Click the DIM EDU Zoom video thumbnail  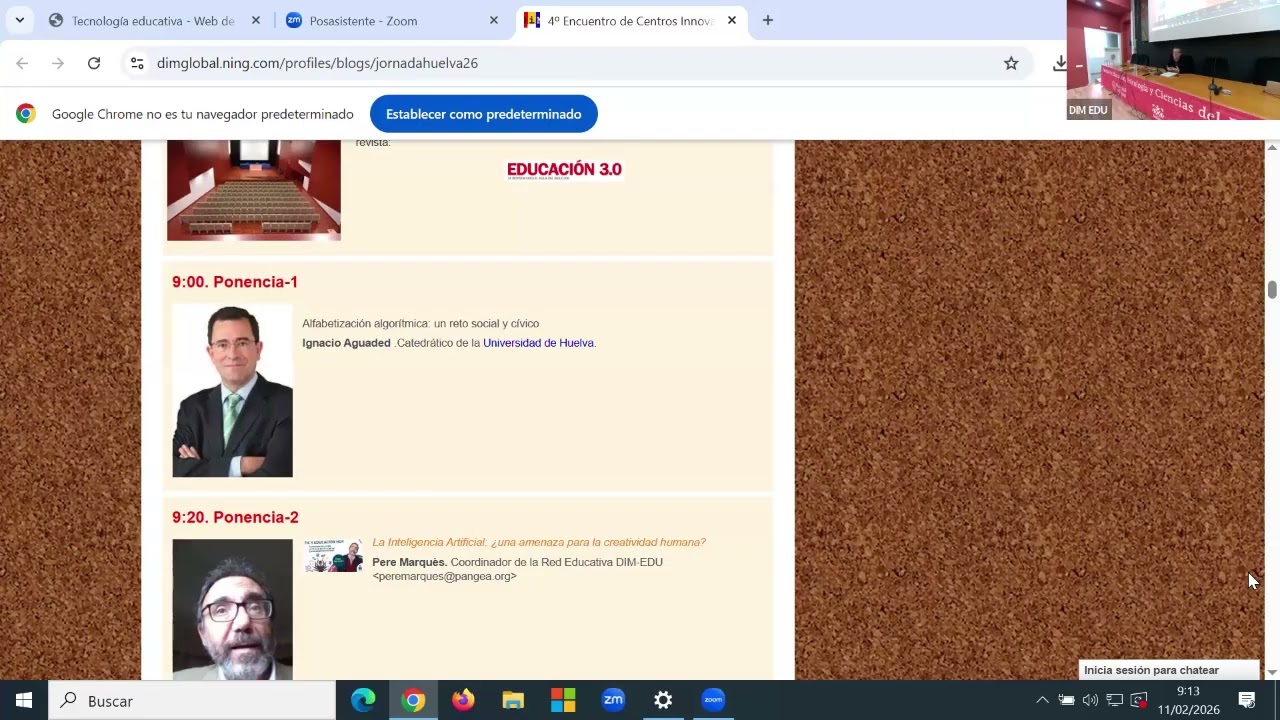tap(1173, 60)
